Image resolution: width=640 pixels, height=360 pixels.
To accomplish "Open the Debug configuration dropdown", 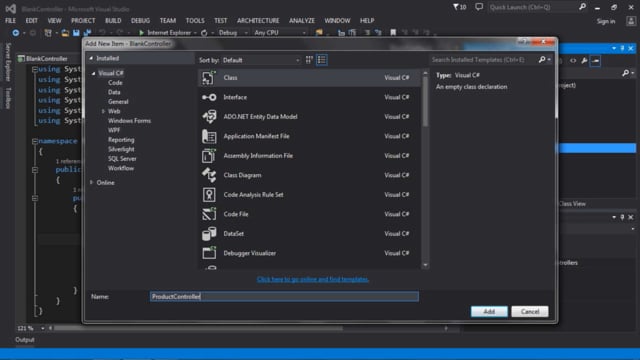I will click(233, 33).
